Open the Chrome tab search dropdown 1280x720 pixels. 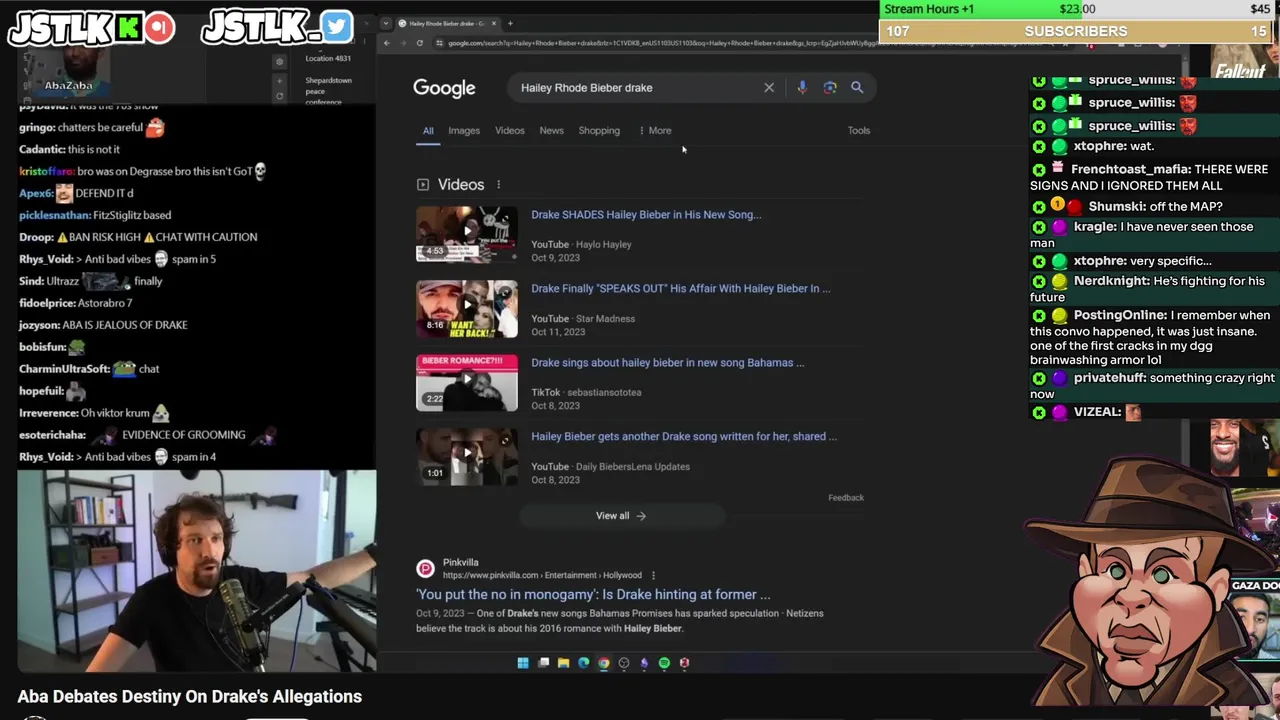[387, 23]
